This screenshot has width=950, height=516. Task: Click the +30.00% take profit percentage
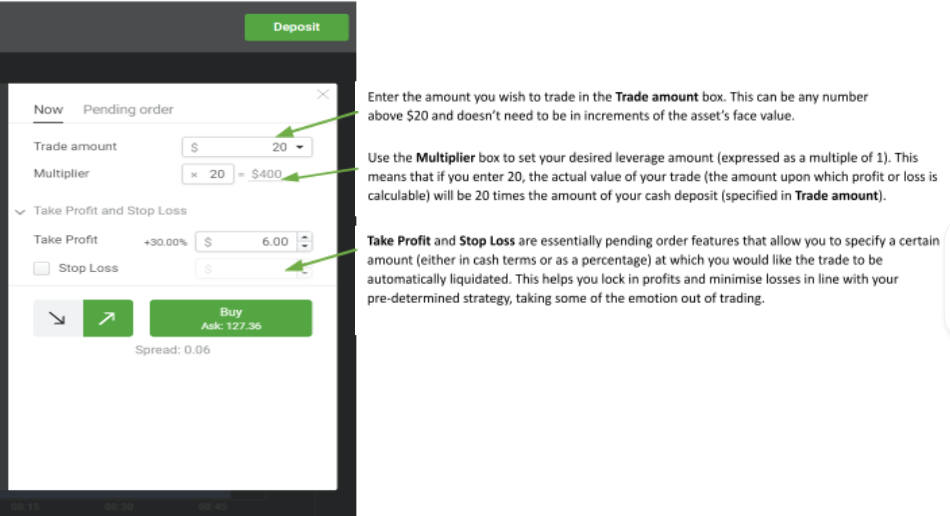tap(165, 242)
